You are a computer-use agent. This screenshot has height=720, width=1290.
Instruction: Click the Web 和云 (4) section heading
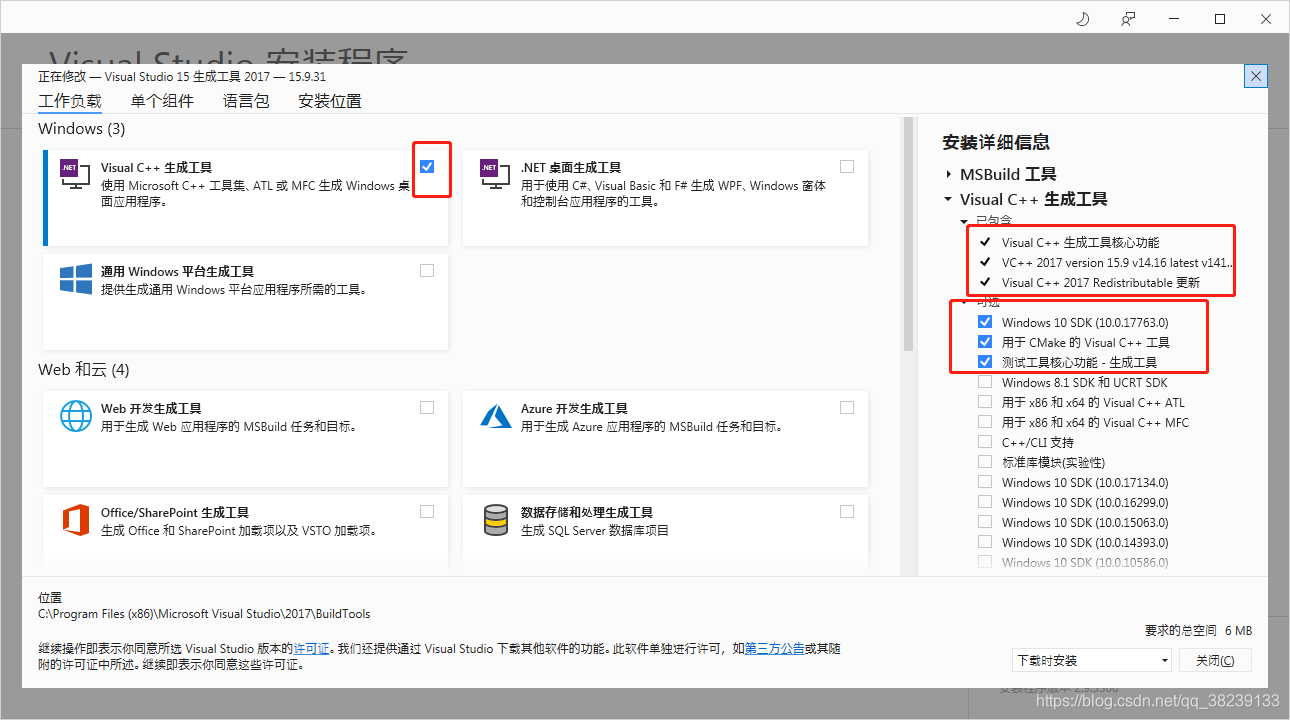84,370
